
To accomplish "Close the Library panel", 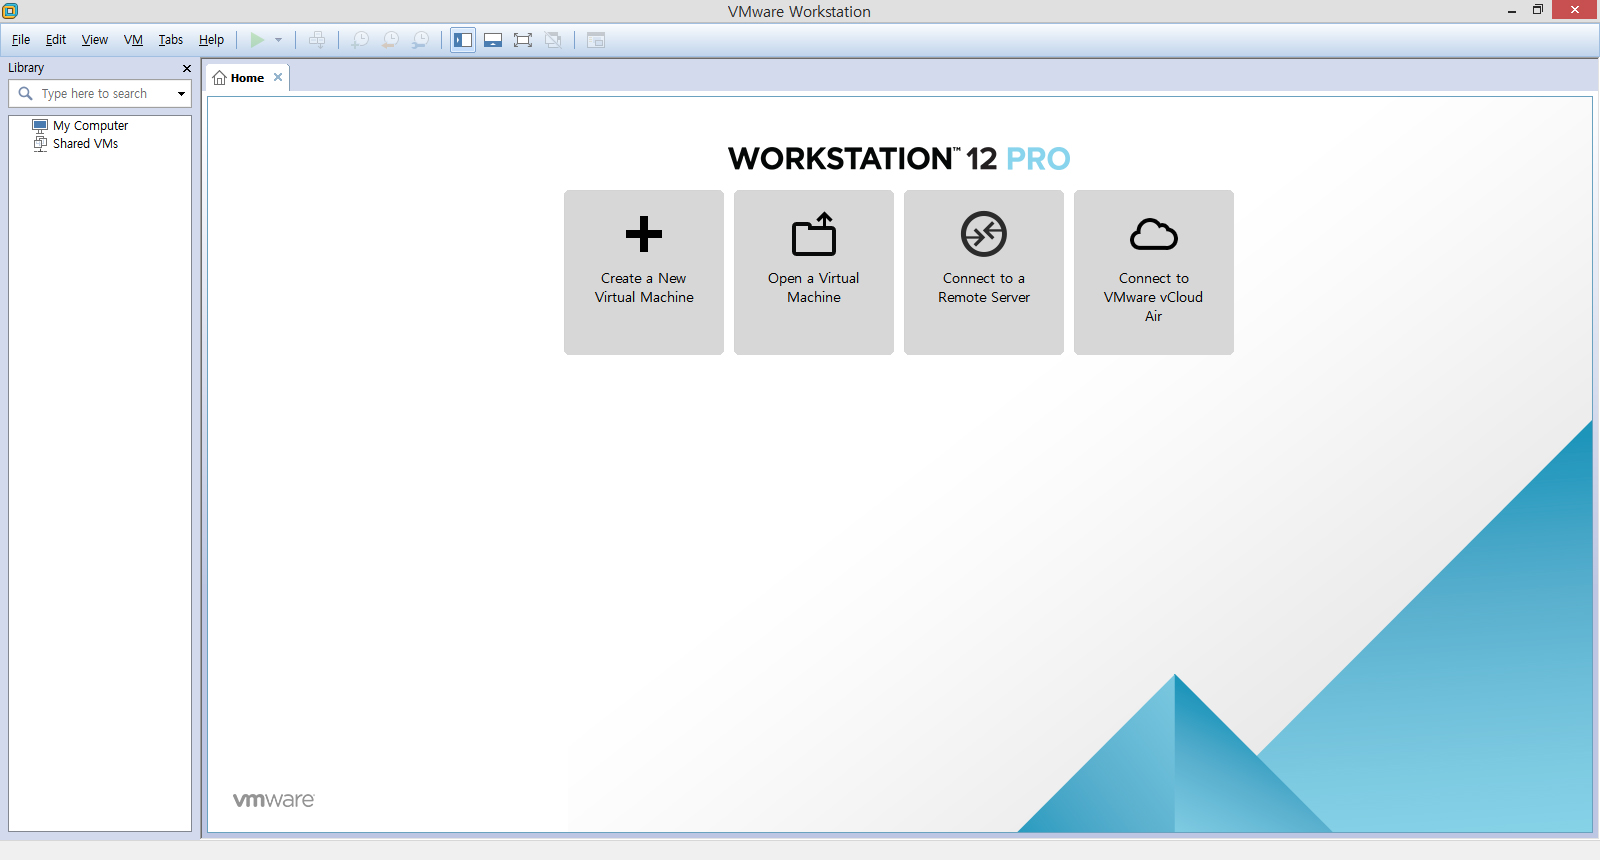I will (x=186, y=68).
